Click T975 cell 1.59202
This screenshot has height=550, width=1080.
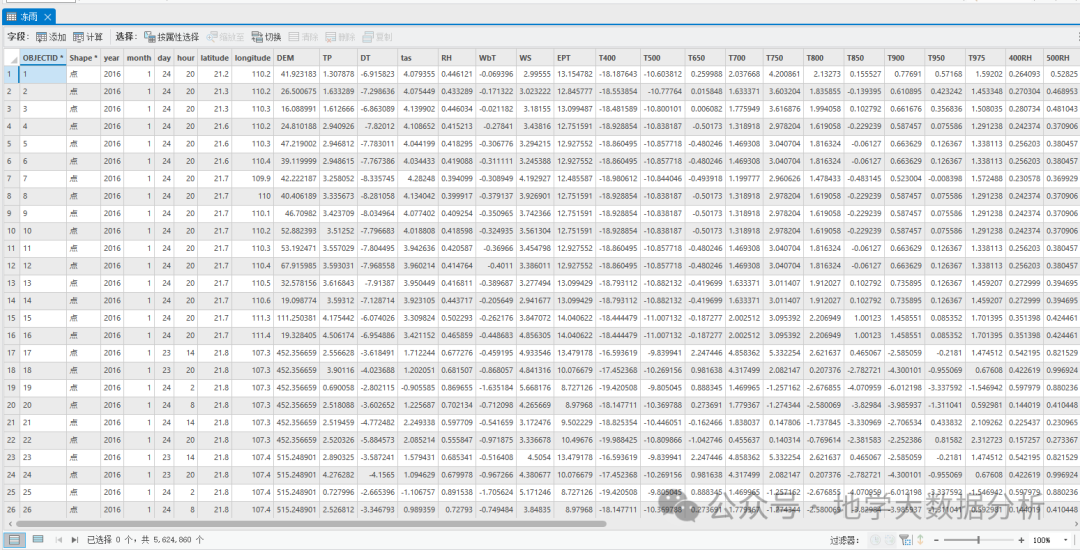(x=985, y=74)
